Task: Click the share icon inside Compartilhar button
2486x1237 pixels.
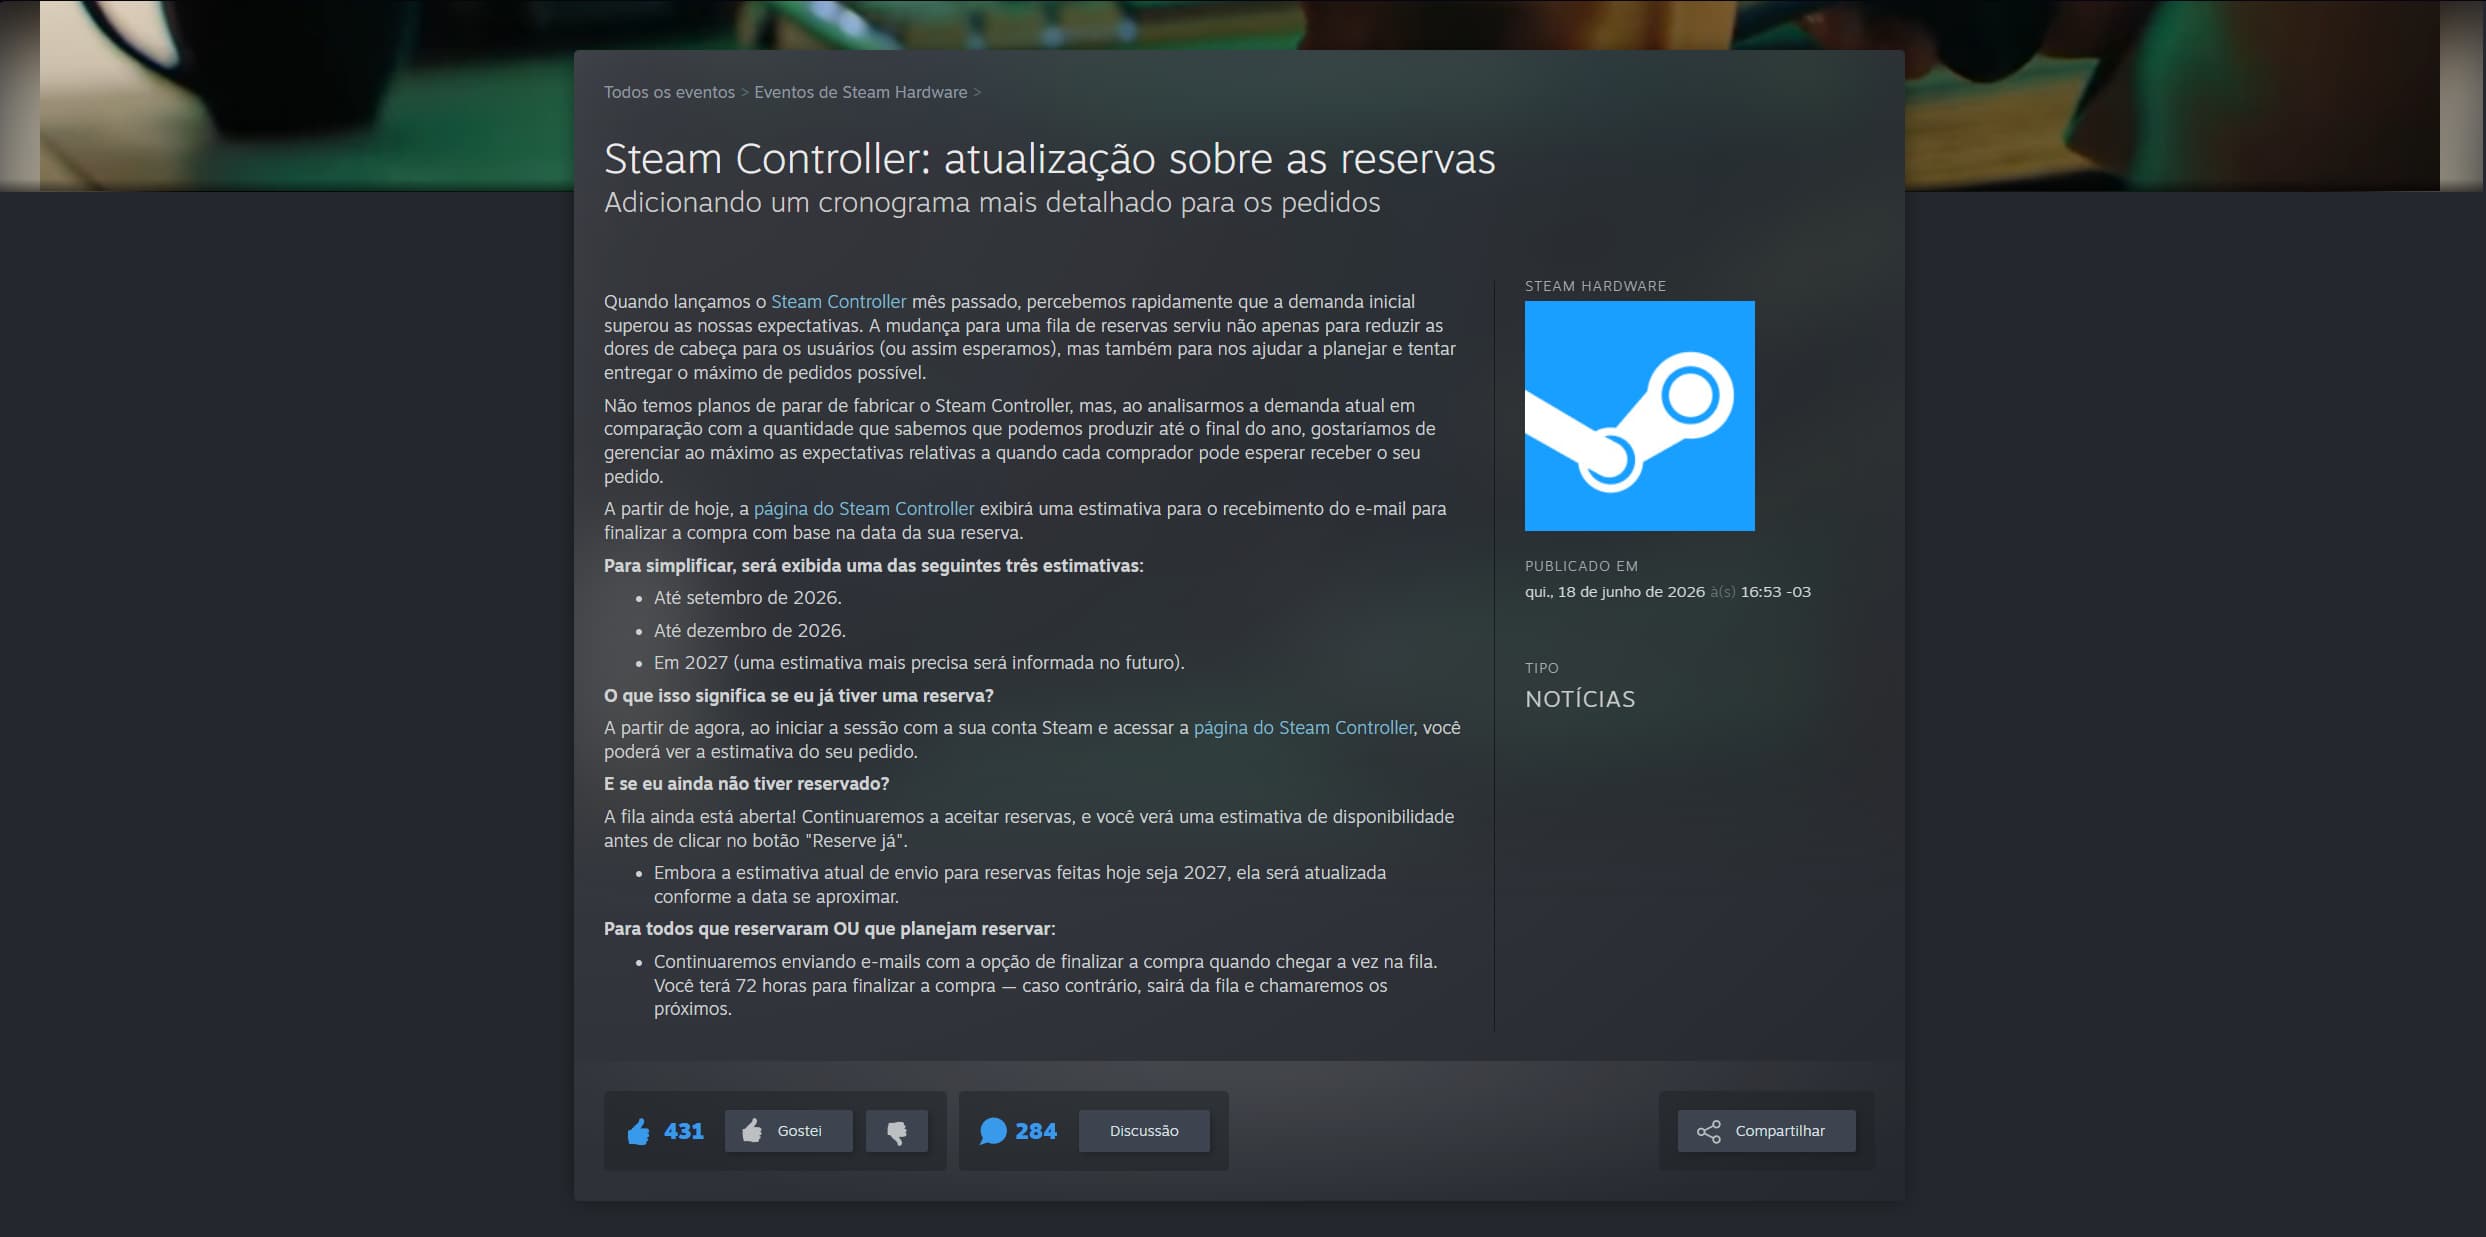Action: click(1709, 1131)
